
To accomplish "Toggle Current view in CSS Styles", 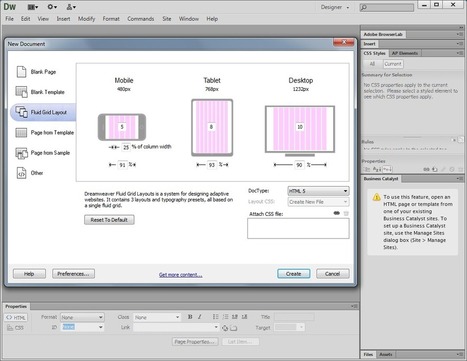I will click(x=393, y=64).
